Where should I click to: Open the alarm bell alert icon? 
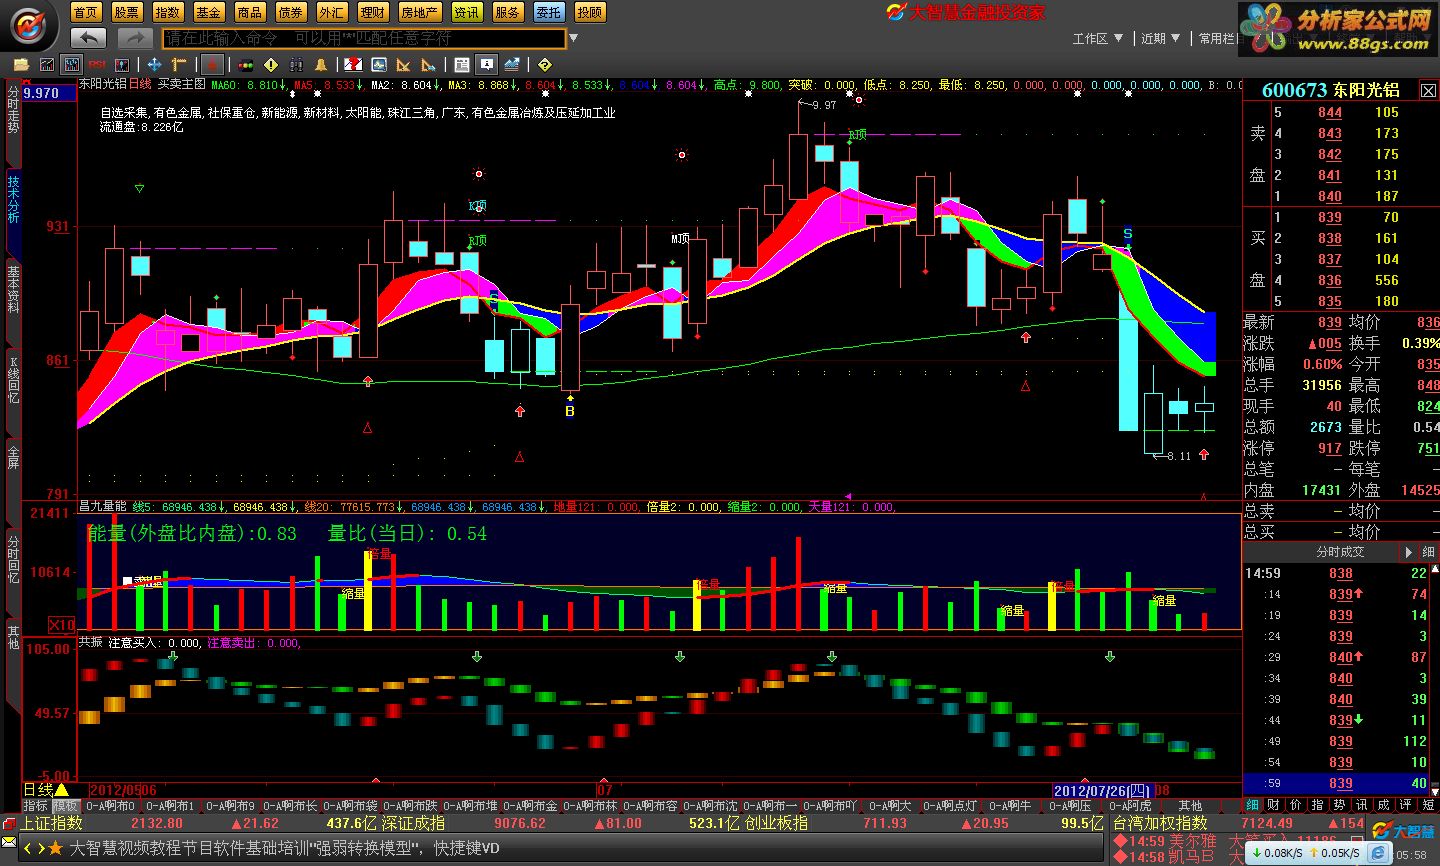(x=321, y=65)
